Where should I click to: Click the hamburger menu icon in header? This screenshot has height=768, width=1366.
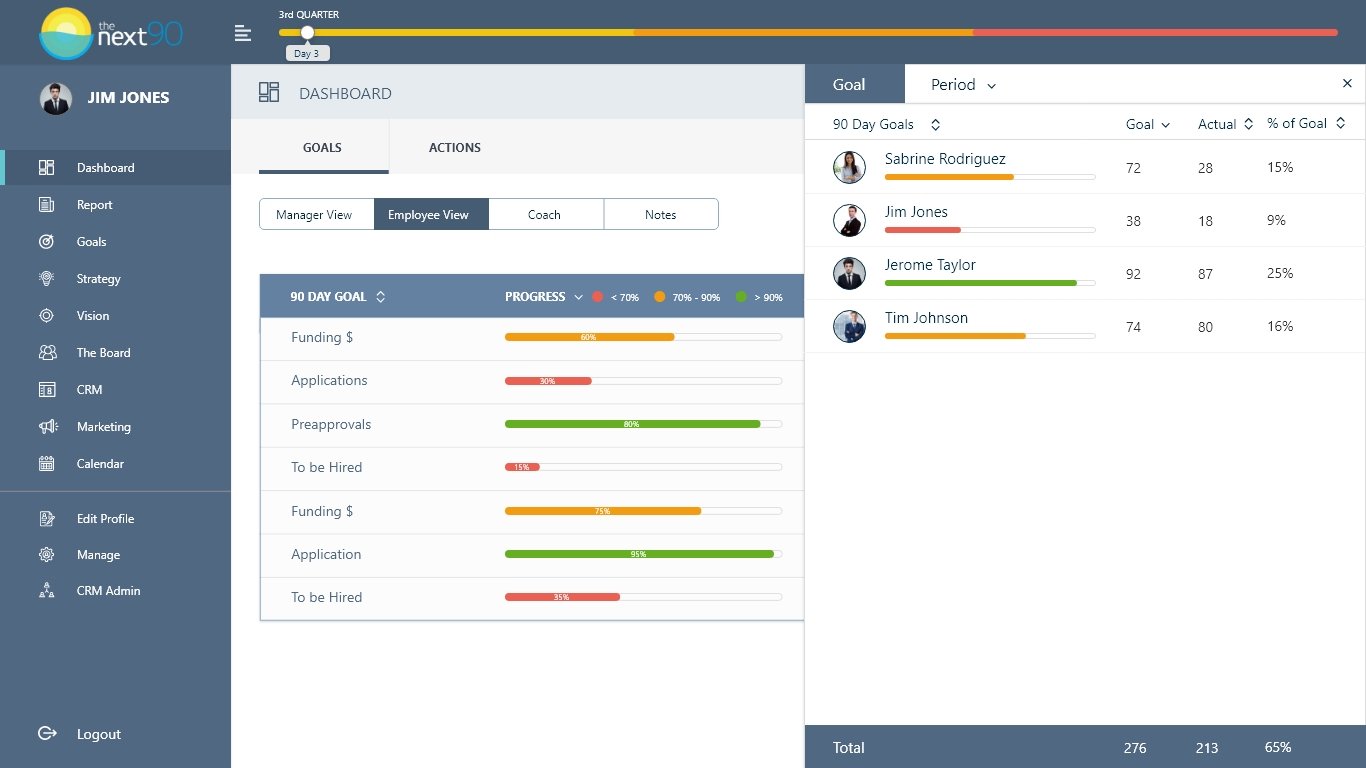pos(243,34)
